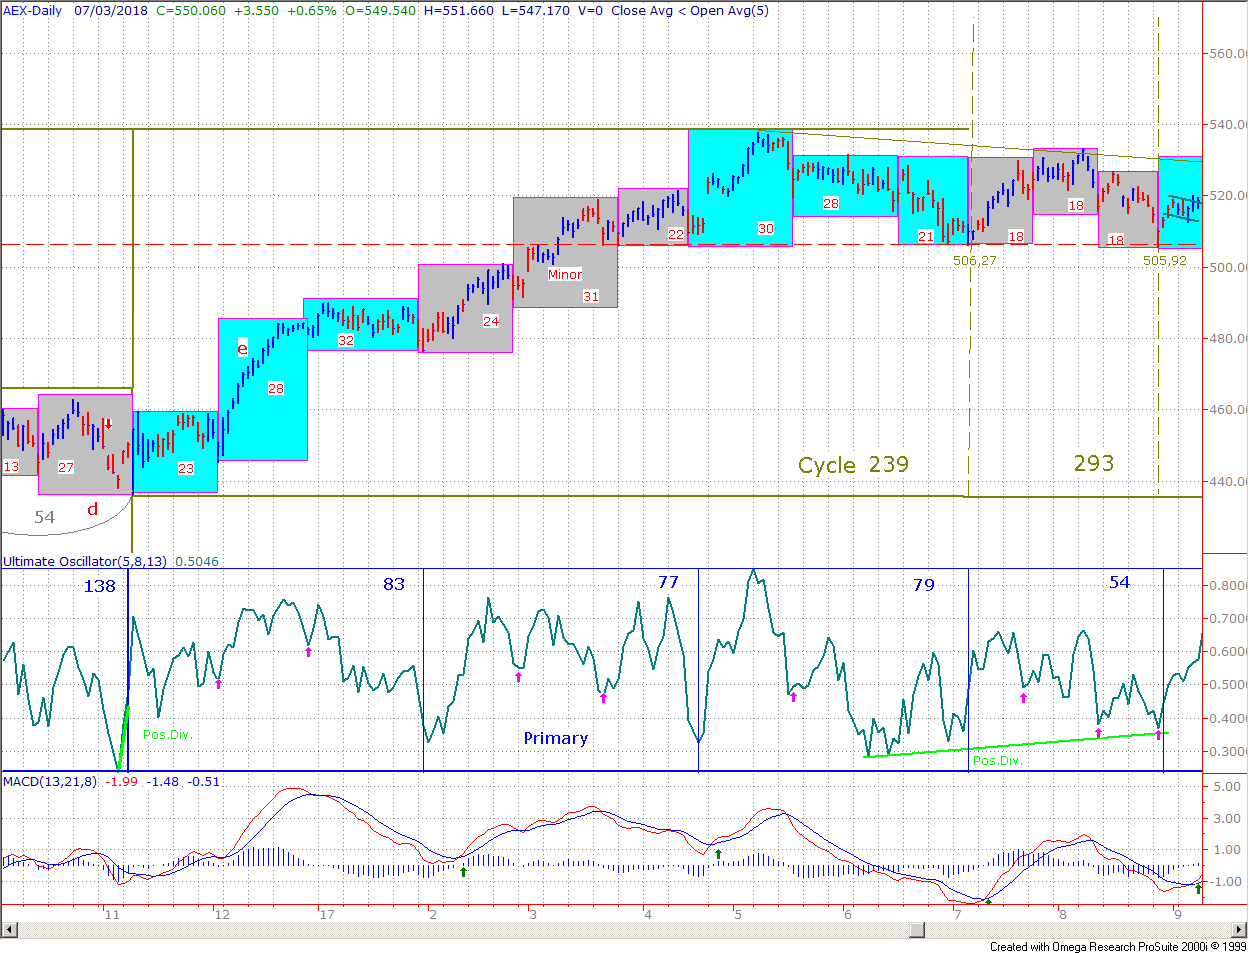Click the box count label 27
1249x953 pixels.
tap(66, 467)
